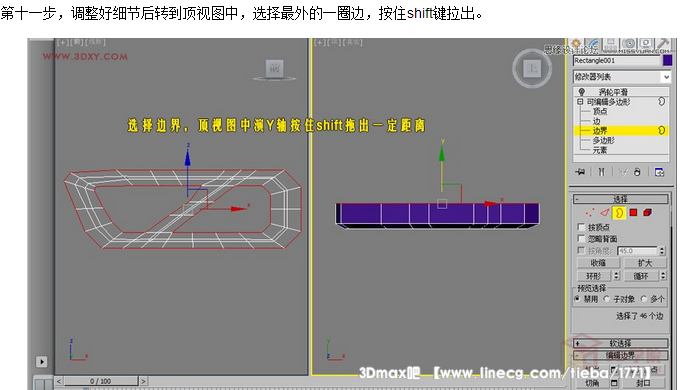680x390 pixels.
Task: Expand the 软选择 rollout
Action: coord(621,343)
